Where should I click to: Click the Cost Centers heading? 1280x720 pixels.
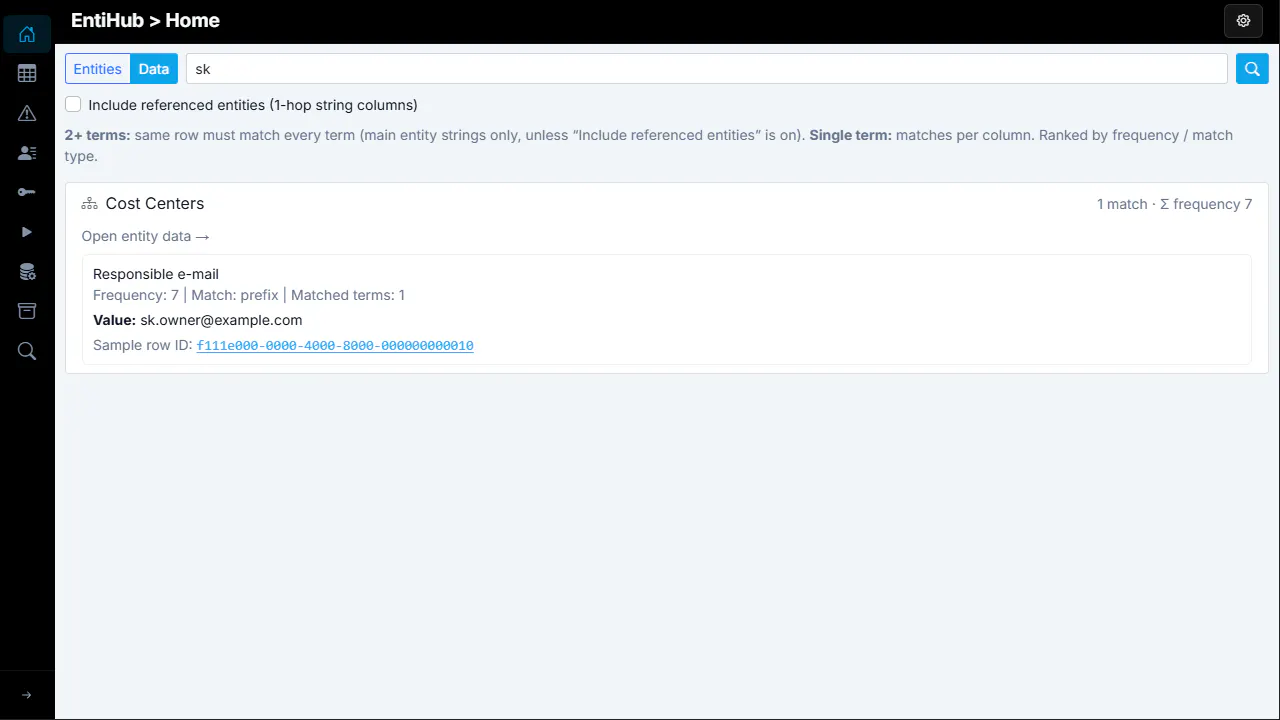[x=155, y=204]
